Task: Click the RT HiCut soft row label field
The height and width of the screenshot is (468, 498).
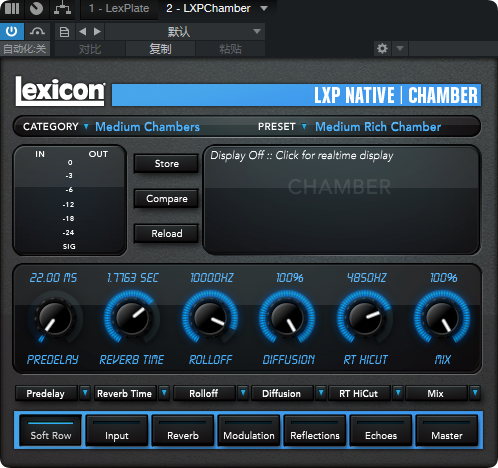Action: [x=359, y=393]
